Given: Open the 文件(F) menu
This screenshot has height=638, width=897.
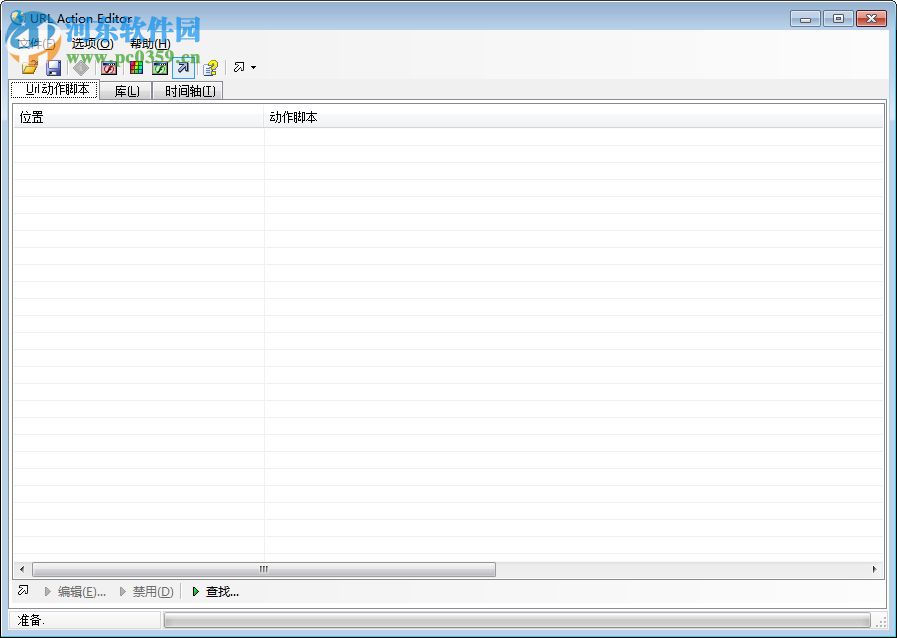Looking at the screenshot, I should pyautogui.click(x=32, y=42).
